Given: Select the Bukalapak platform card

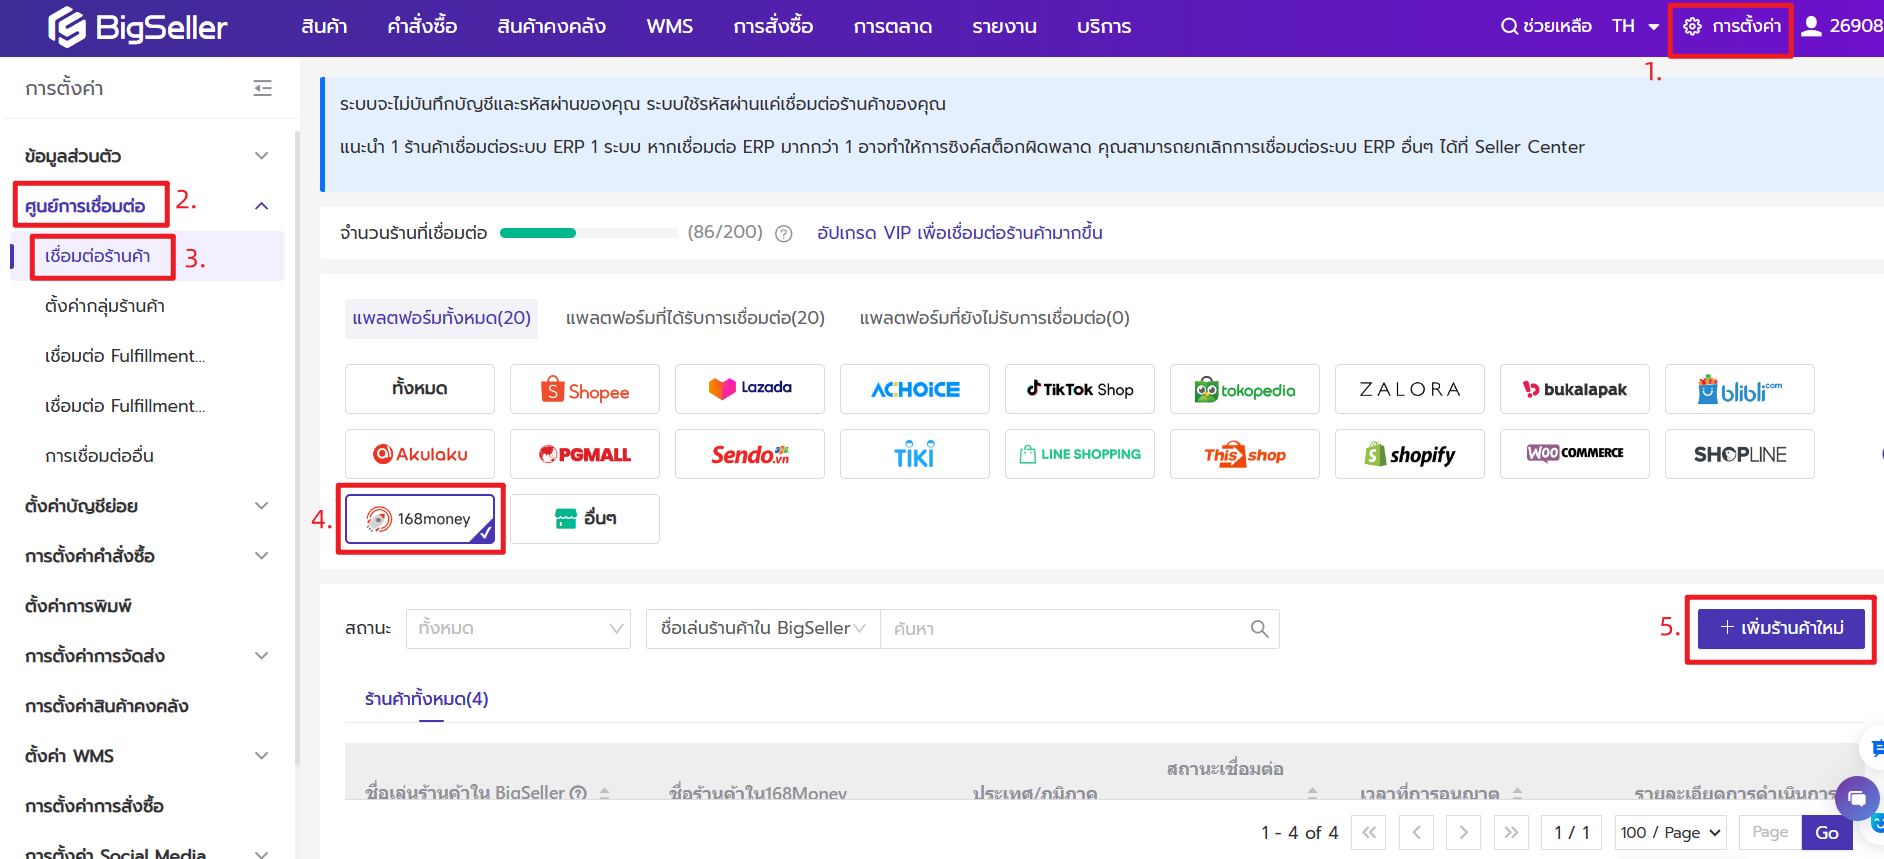Looking at the screenshot, I should coord(1575,389).
